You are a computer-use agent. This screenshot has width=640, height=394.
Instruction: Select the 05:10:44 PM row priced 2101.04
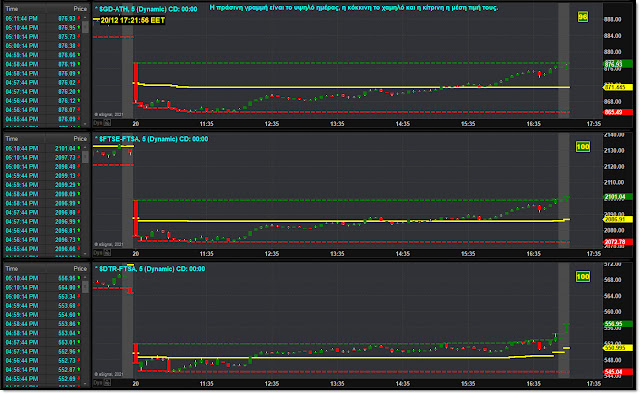coord(42,148)
